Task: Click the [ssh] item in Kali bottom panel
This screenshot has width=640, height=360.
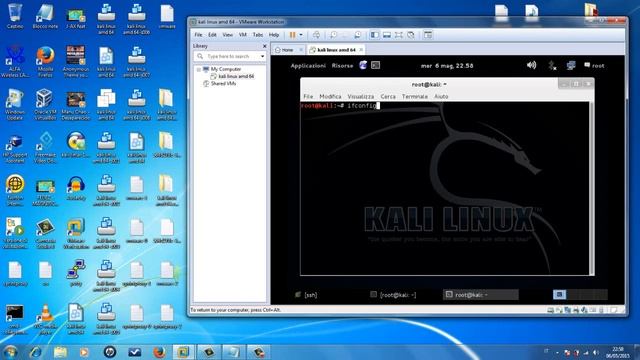Action: 306,295
